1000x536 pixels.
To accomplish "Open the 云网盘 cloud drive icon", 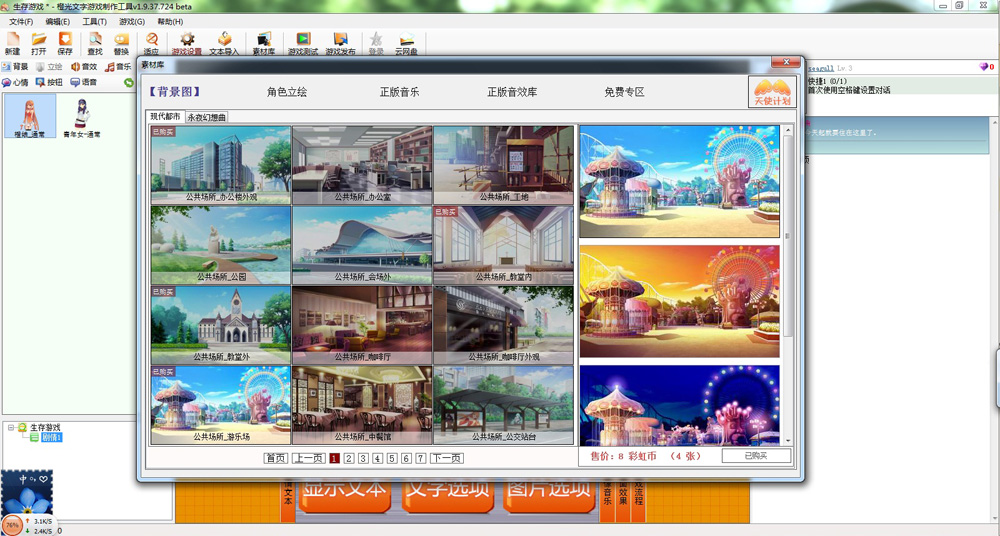I will click(x=406, y=43).
